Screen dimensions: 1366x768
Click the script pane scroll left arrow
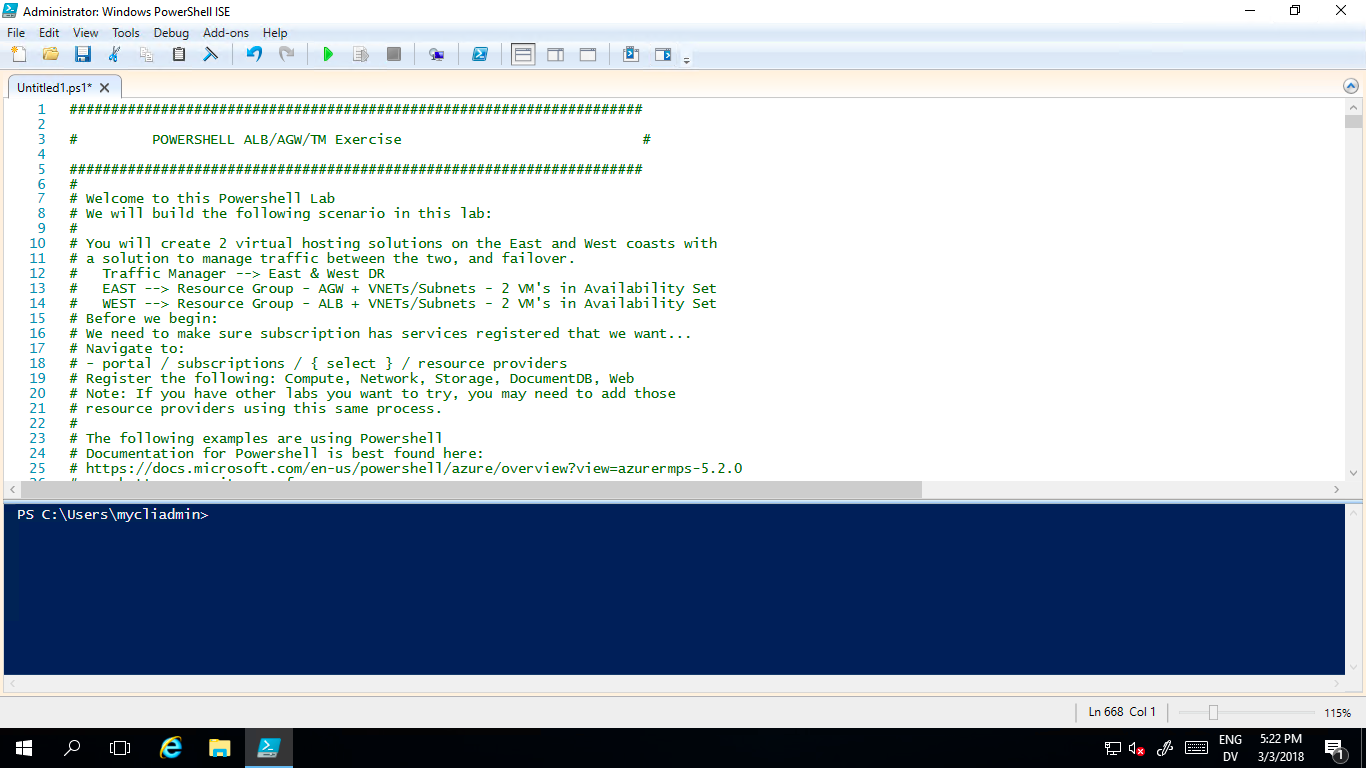click(11, 490)
